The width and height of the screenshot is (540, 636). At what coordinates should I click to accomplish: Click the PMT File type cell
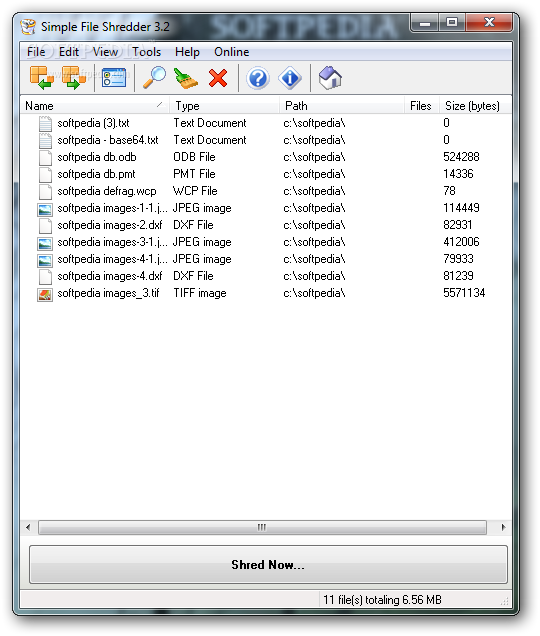tap(194, 174)
